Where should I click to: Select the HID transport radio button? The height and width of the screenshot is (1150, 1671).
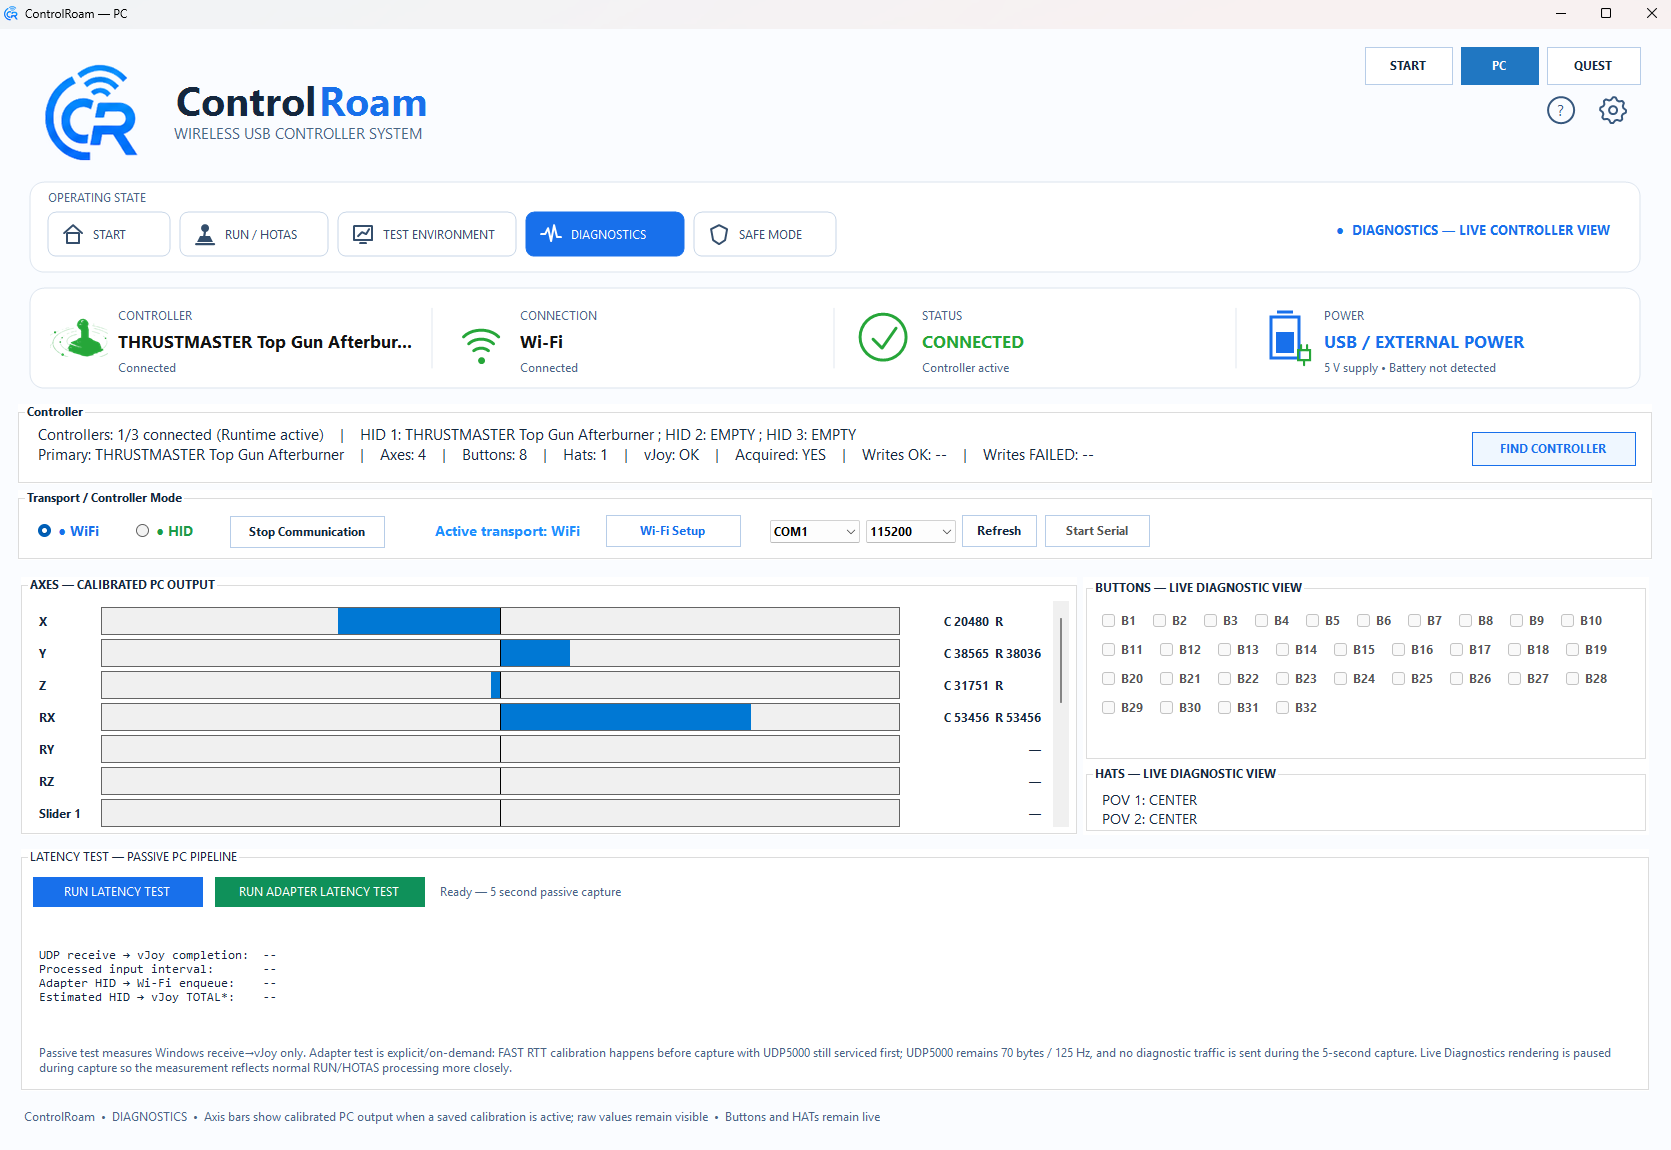(x=143, y=531)
